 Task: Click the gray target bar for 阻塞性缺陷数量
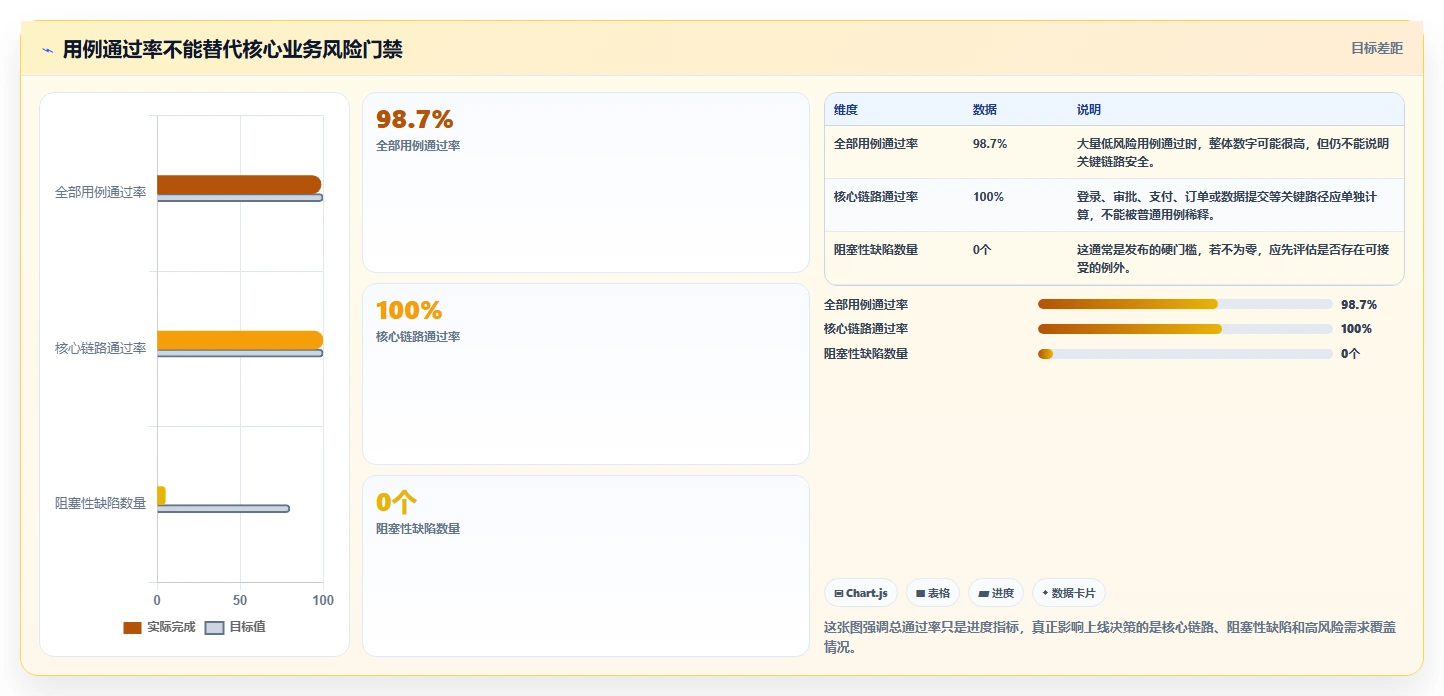pos(223,509)
